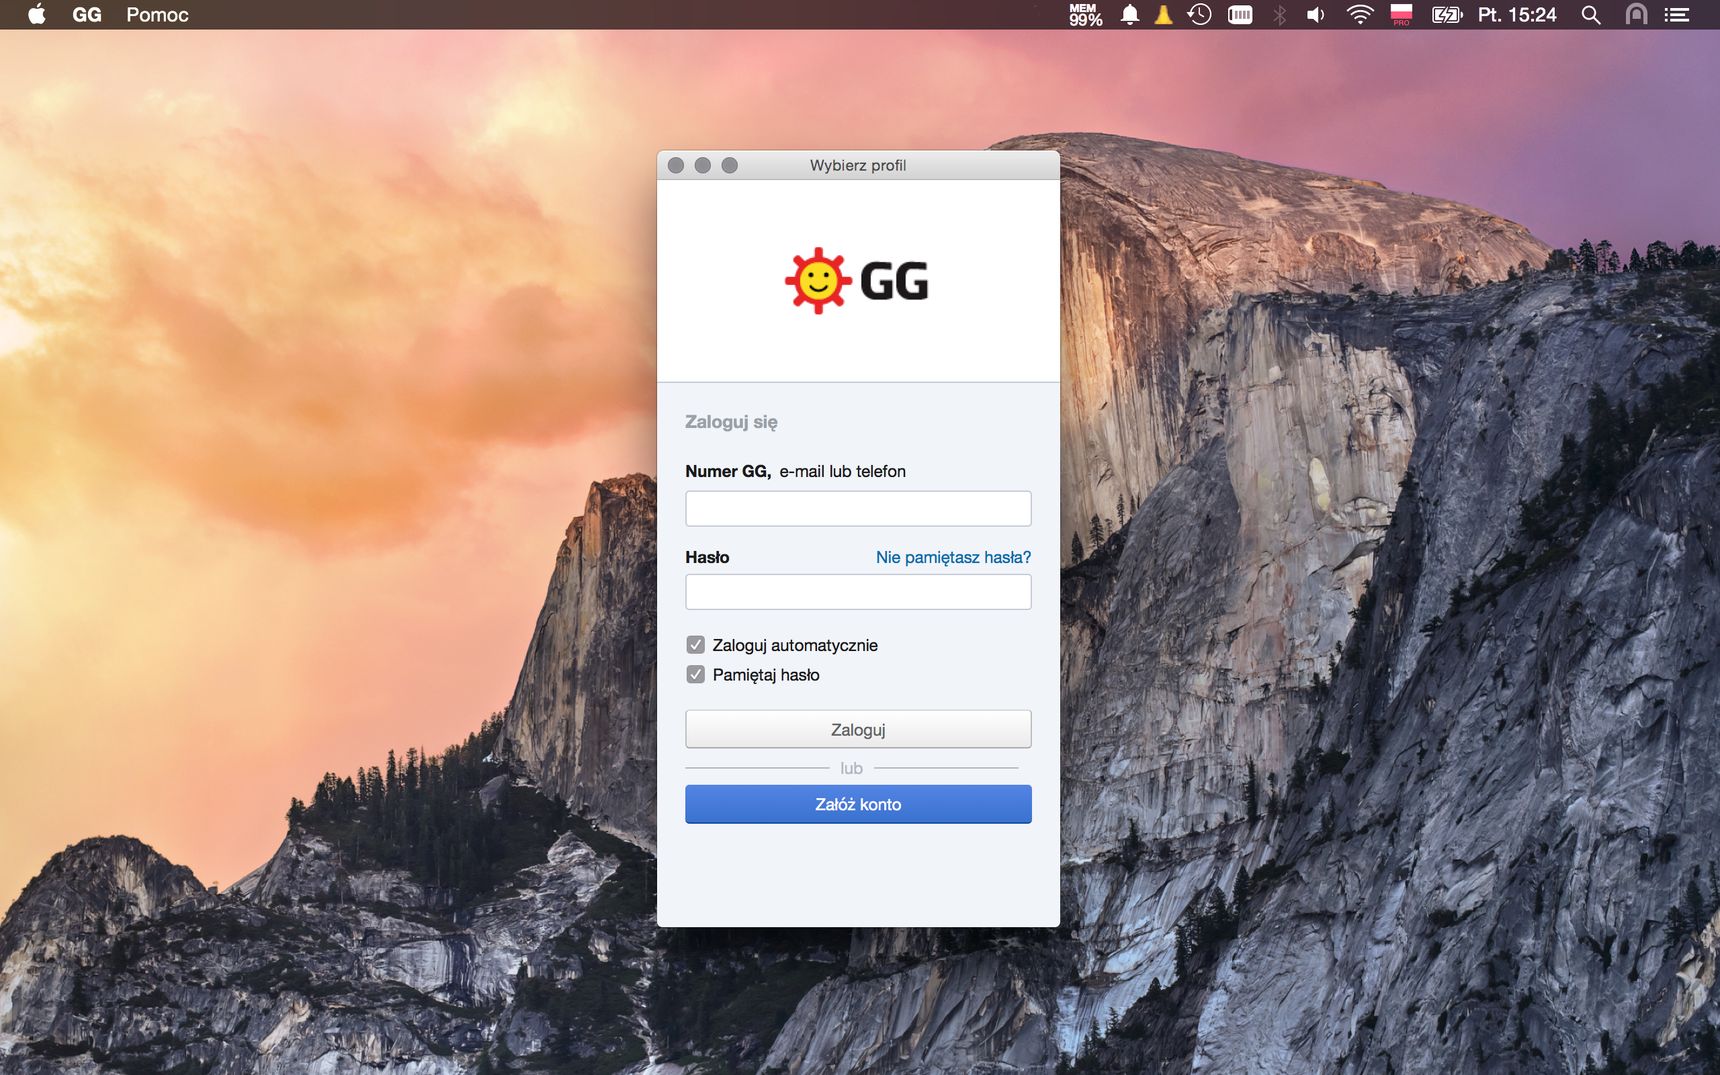1720x1075 pixels.
Task: Open the Nie pamiętasz hasła? link
Action: point(953,557)
